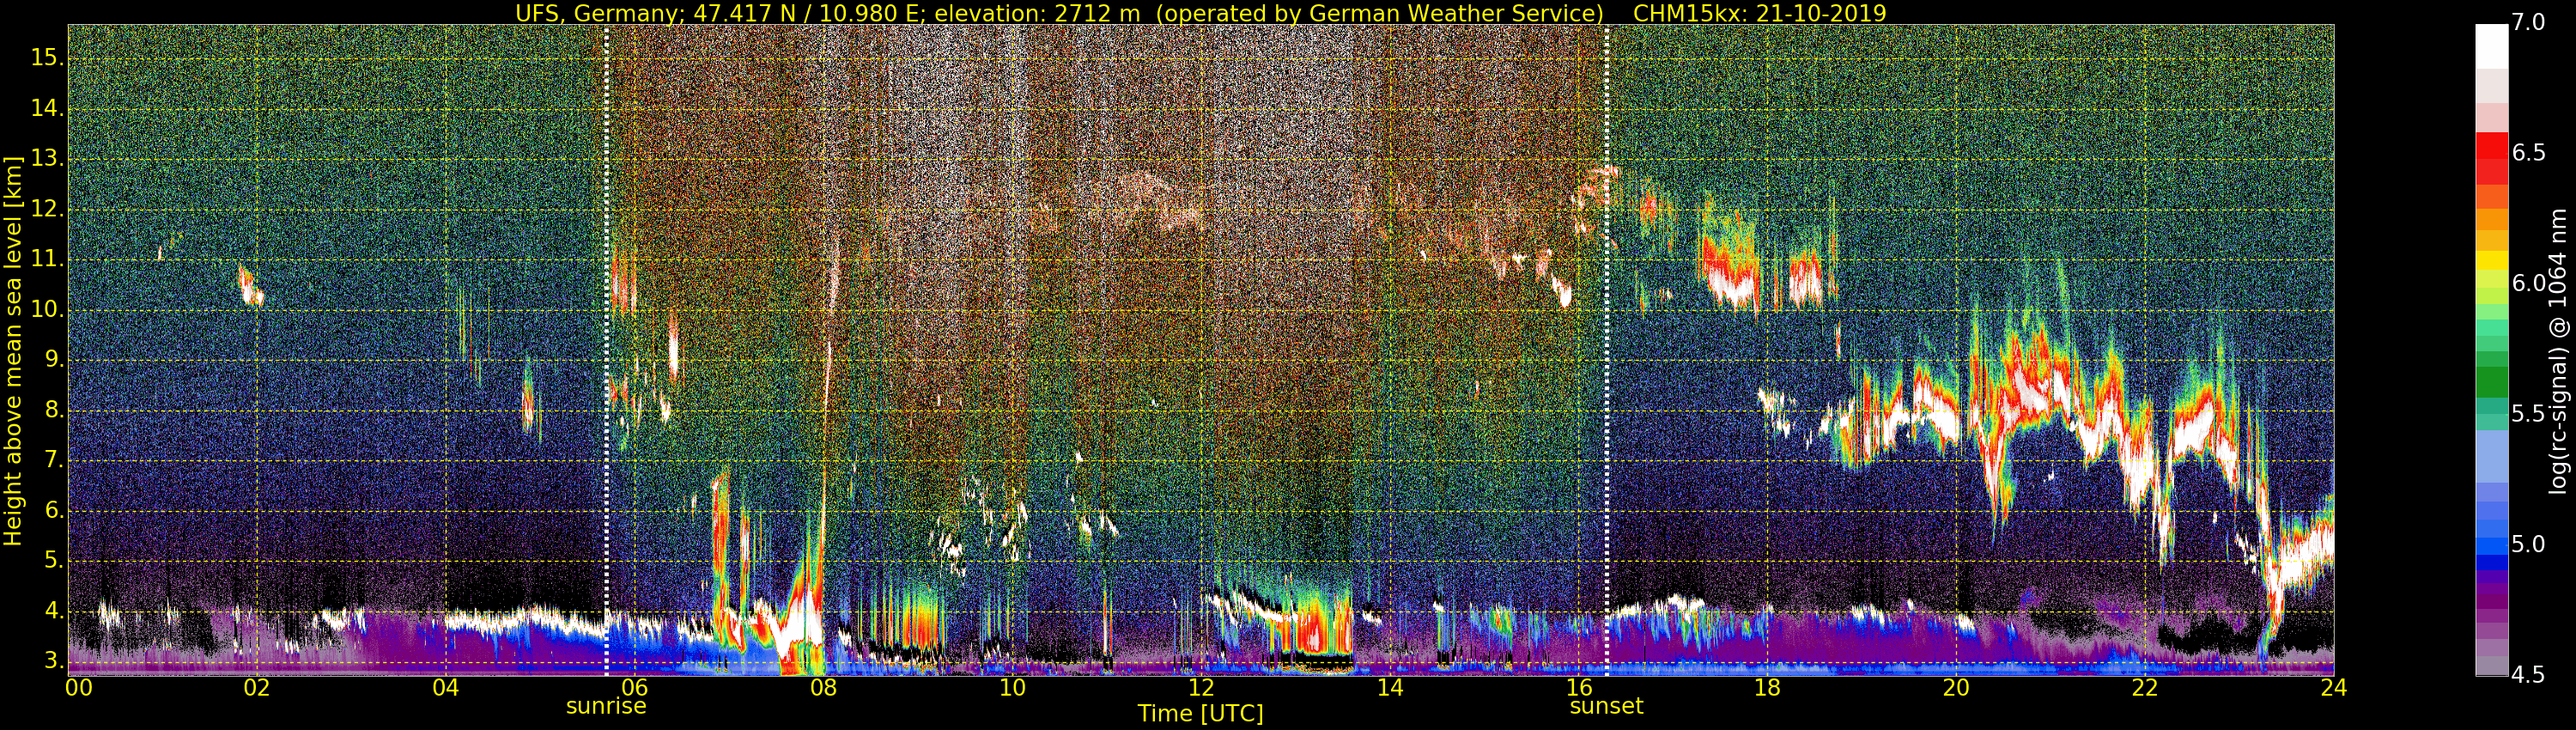Click the height axis tick '12.'
The width and height of the screenshot is (2576, 730).
(x=47, y=210)
